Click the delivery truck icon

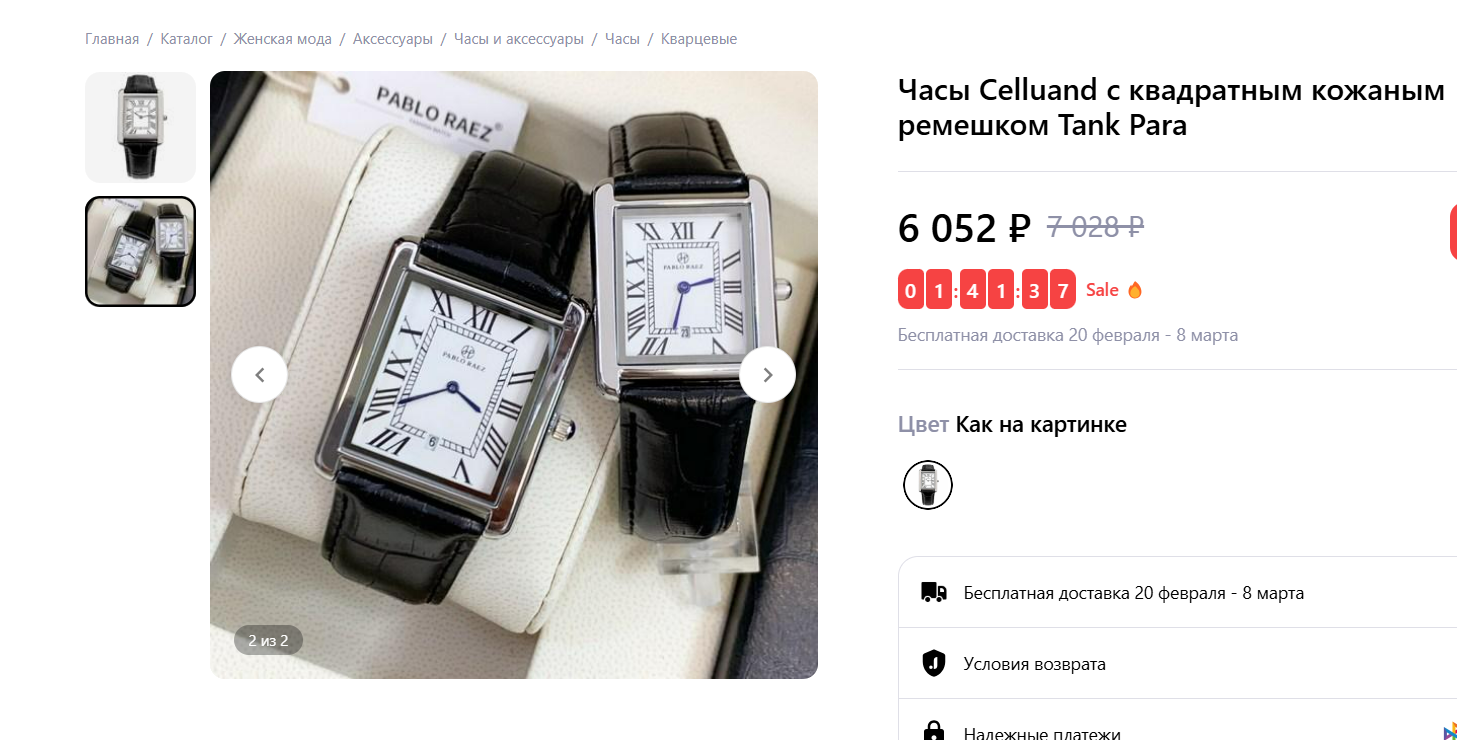(x=933, y=592)
